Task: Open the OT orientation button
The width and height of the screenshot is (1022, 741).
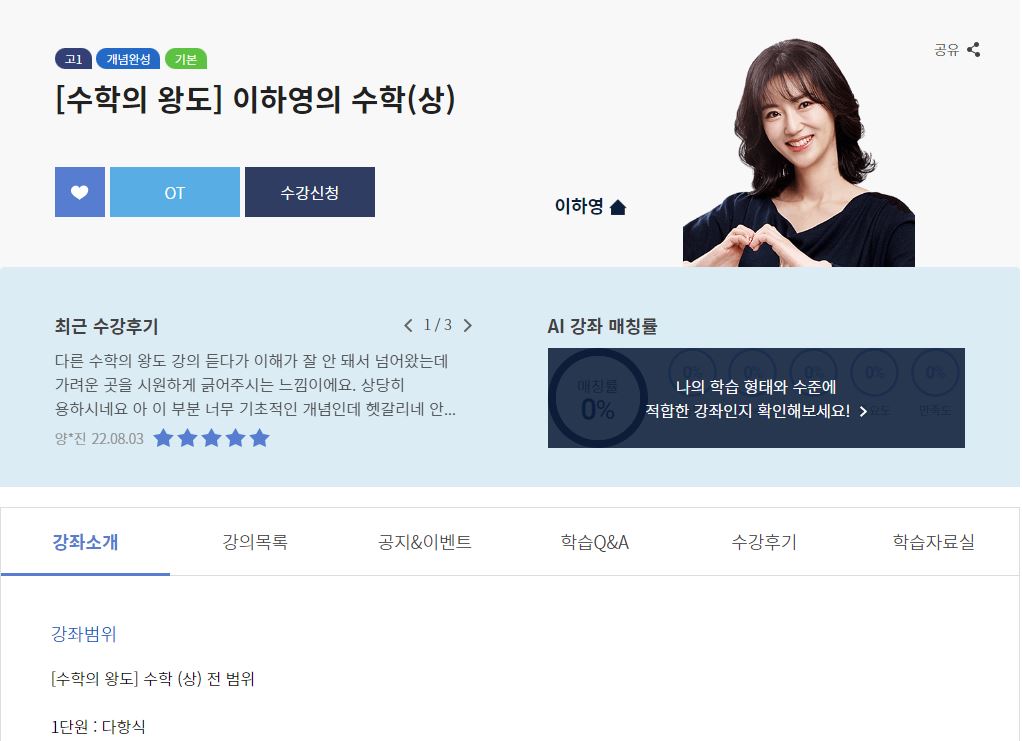Action: (x=175, y=192)
